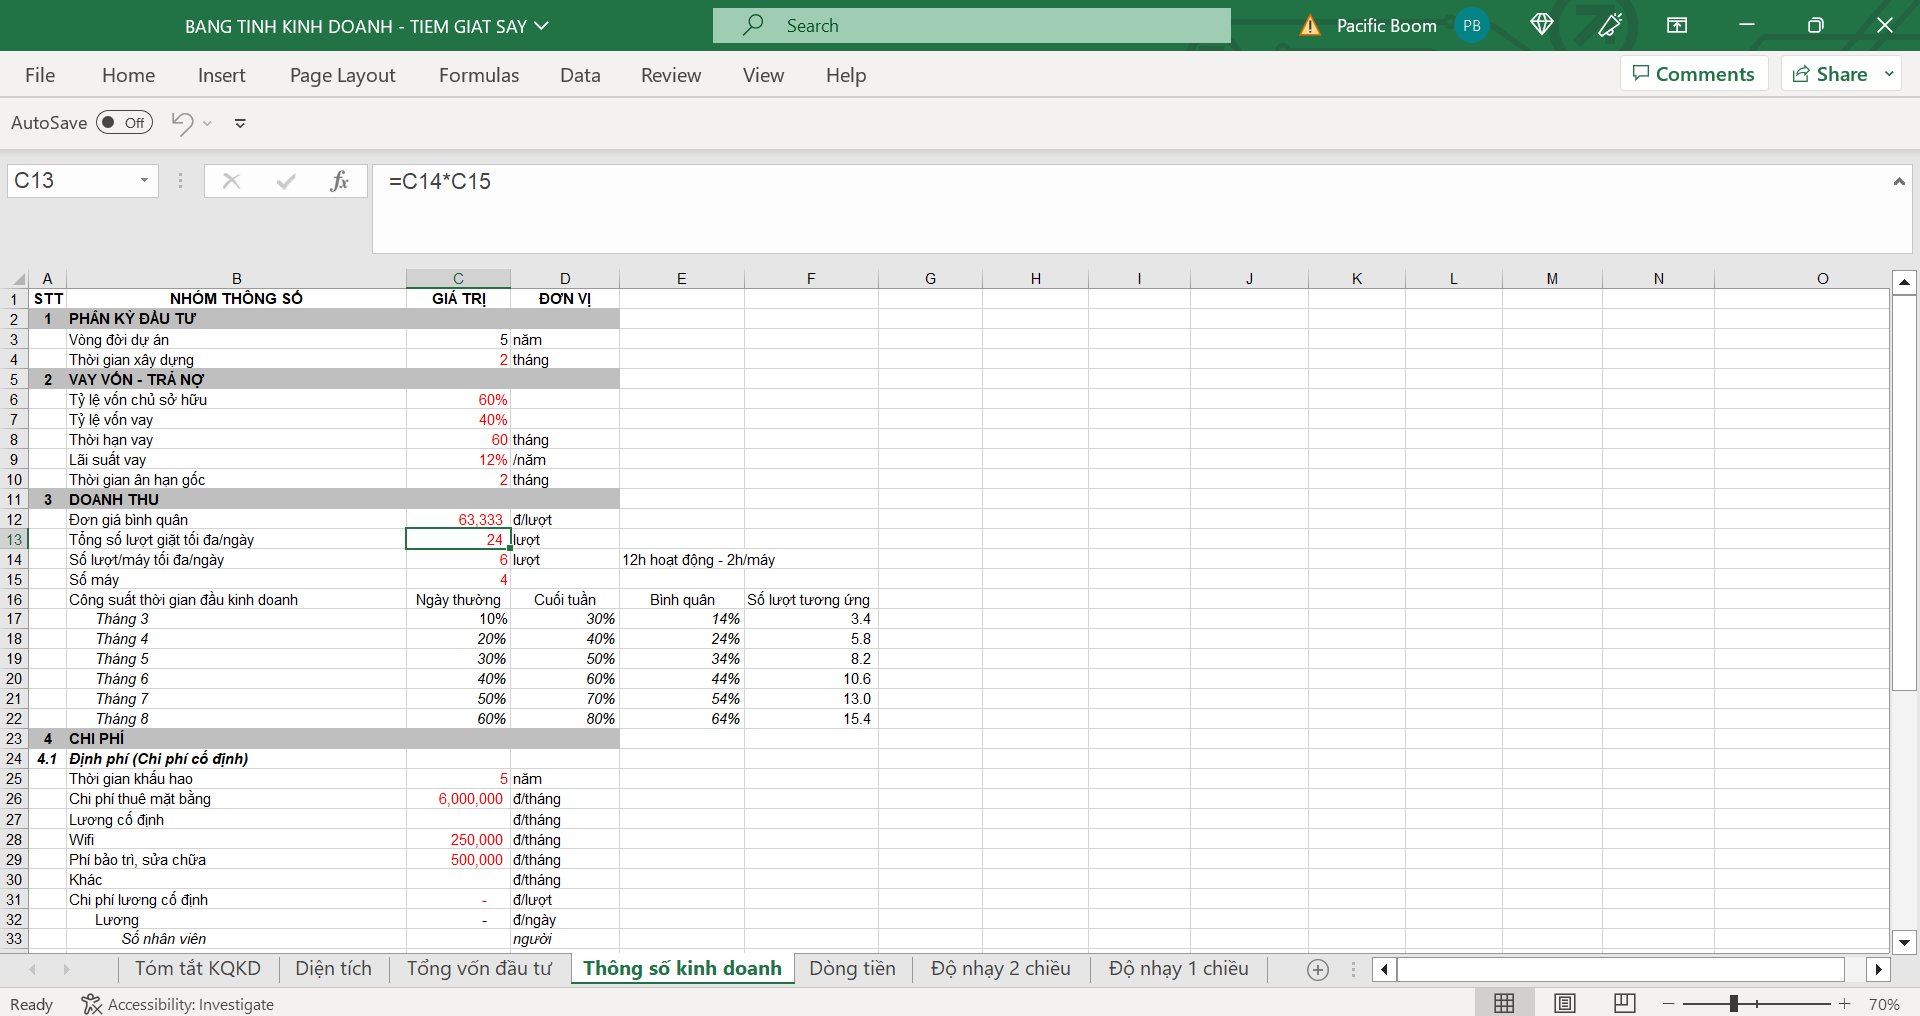Click the Normal view icon in status bar
This screenshot has width=1920, height=1016.
pyautogui.click(x=1504, y=1003)
